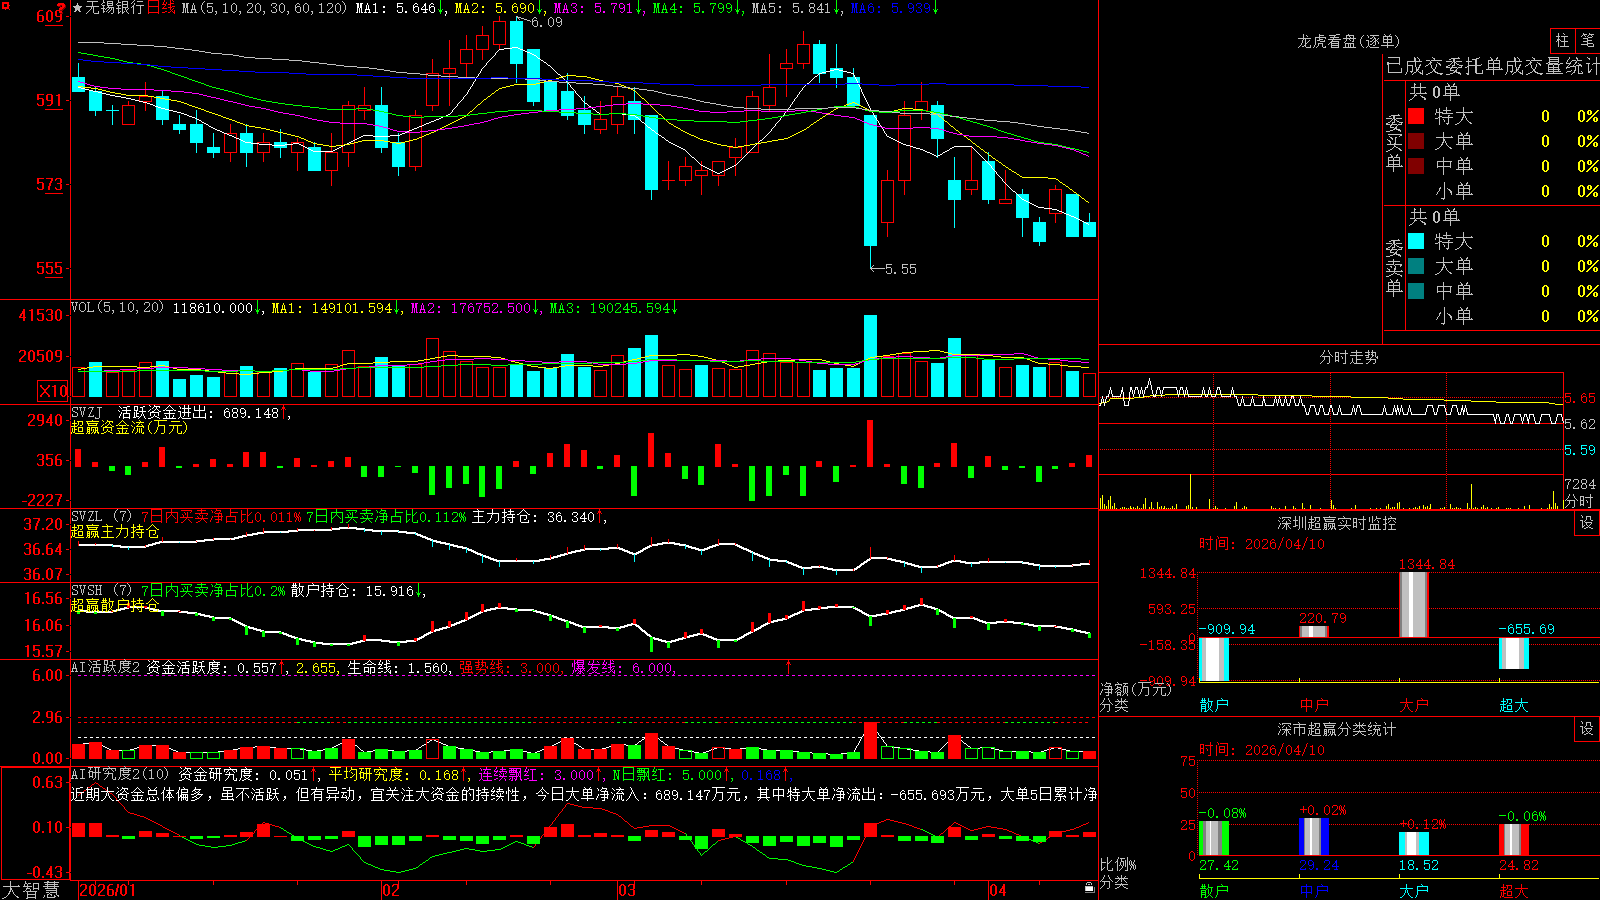Click the star icon before 无锡银行
The height and width of the screenshot is (900, 1600).
click(78, 8)
